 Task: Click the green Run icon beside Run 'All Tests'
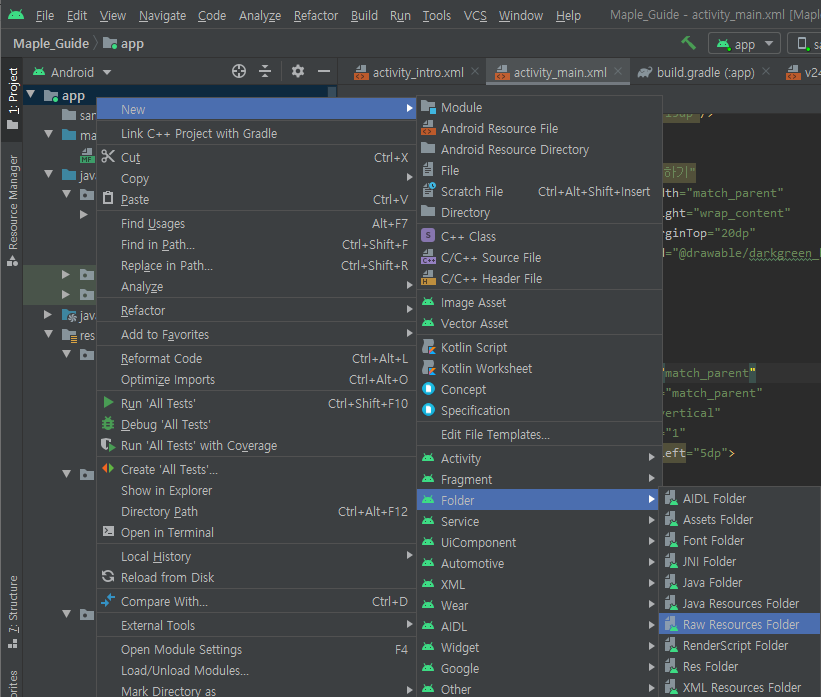coord(108,403)
